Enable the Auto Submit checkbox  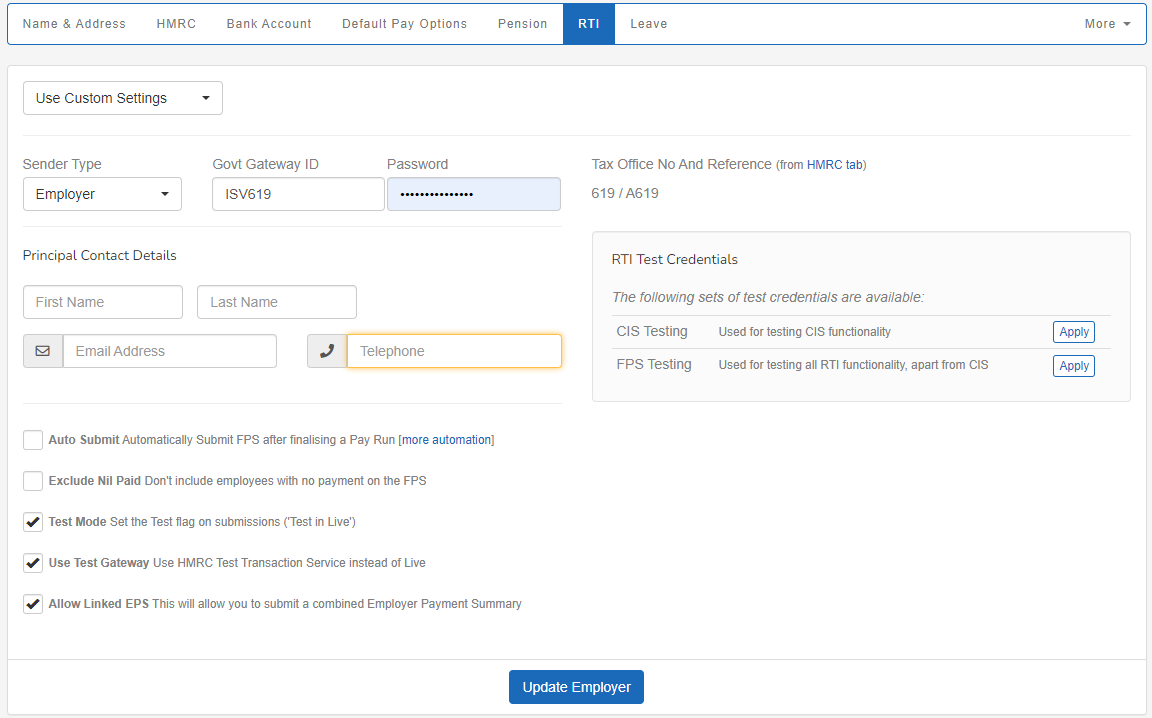pyautogui.click(x=33, y=440)
